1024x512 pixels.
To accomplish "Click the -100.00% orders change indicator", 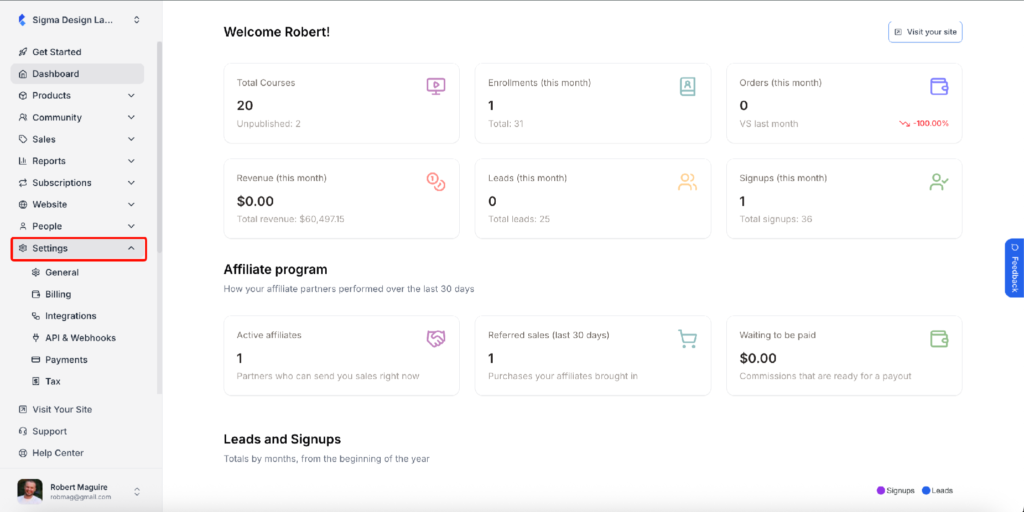I will [924, 123].
